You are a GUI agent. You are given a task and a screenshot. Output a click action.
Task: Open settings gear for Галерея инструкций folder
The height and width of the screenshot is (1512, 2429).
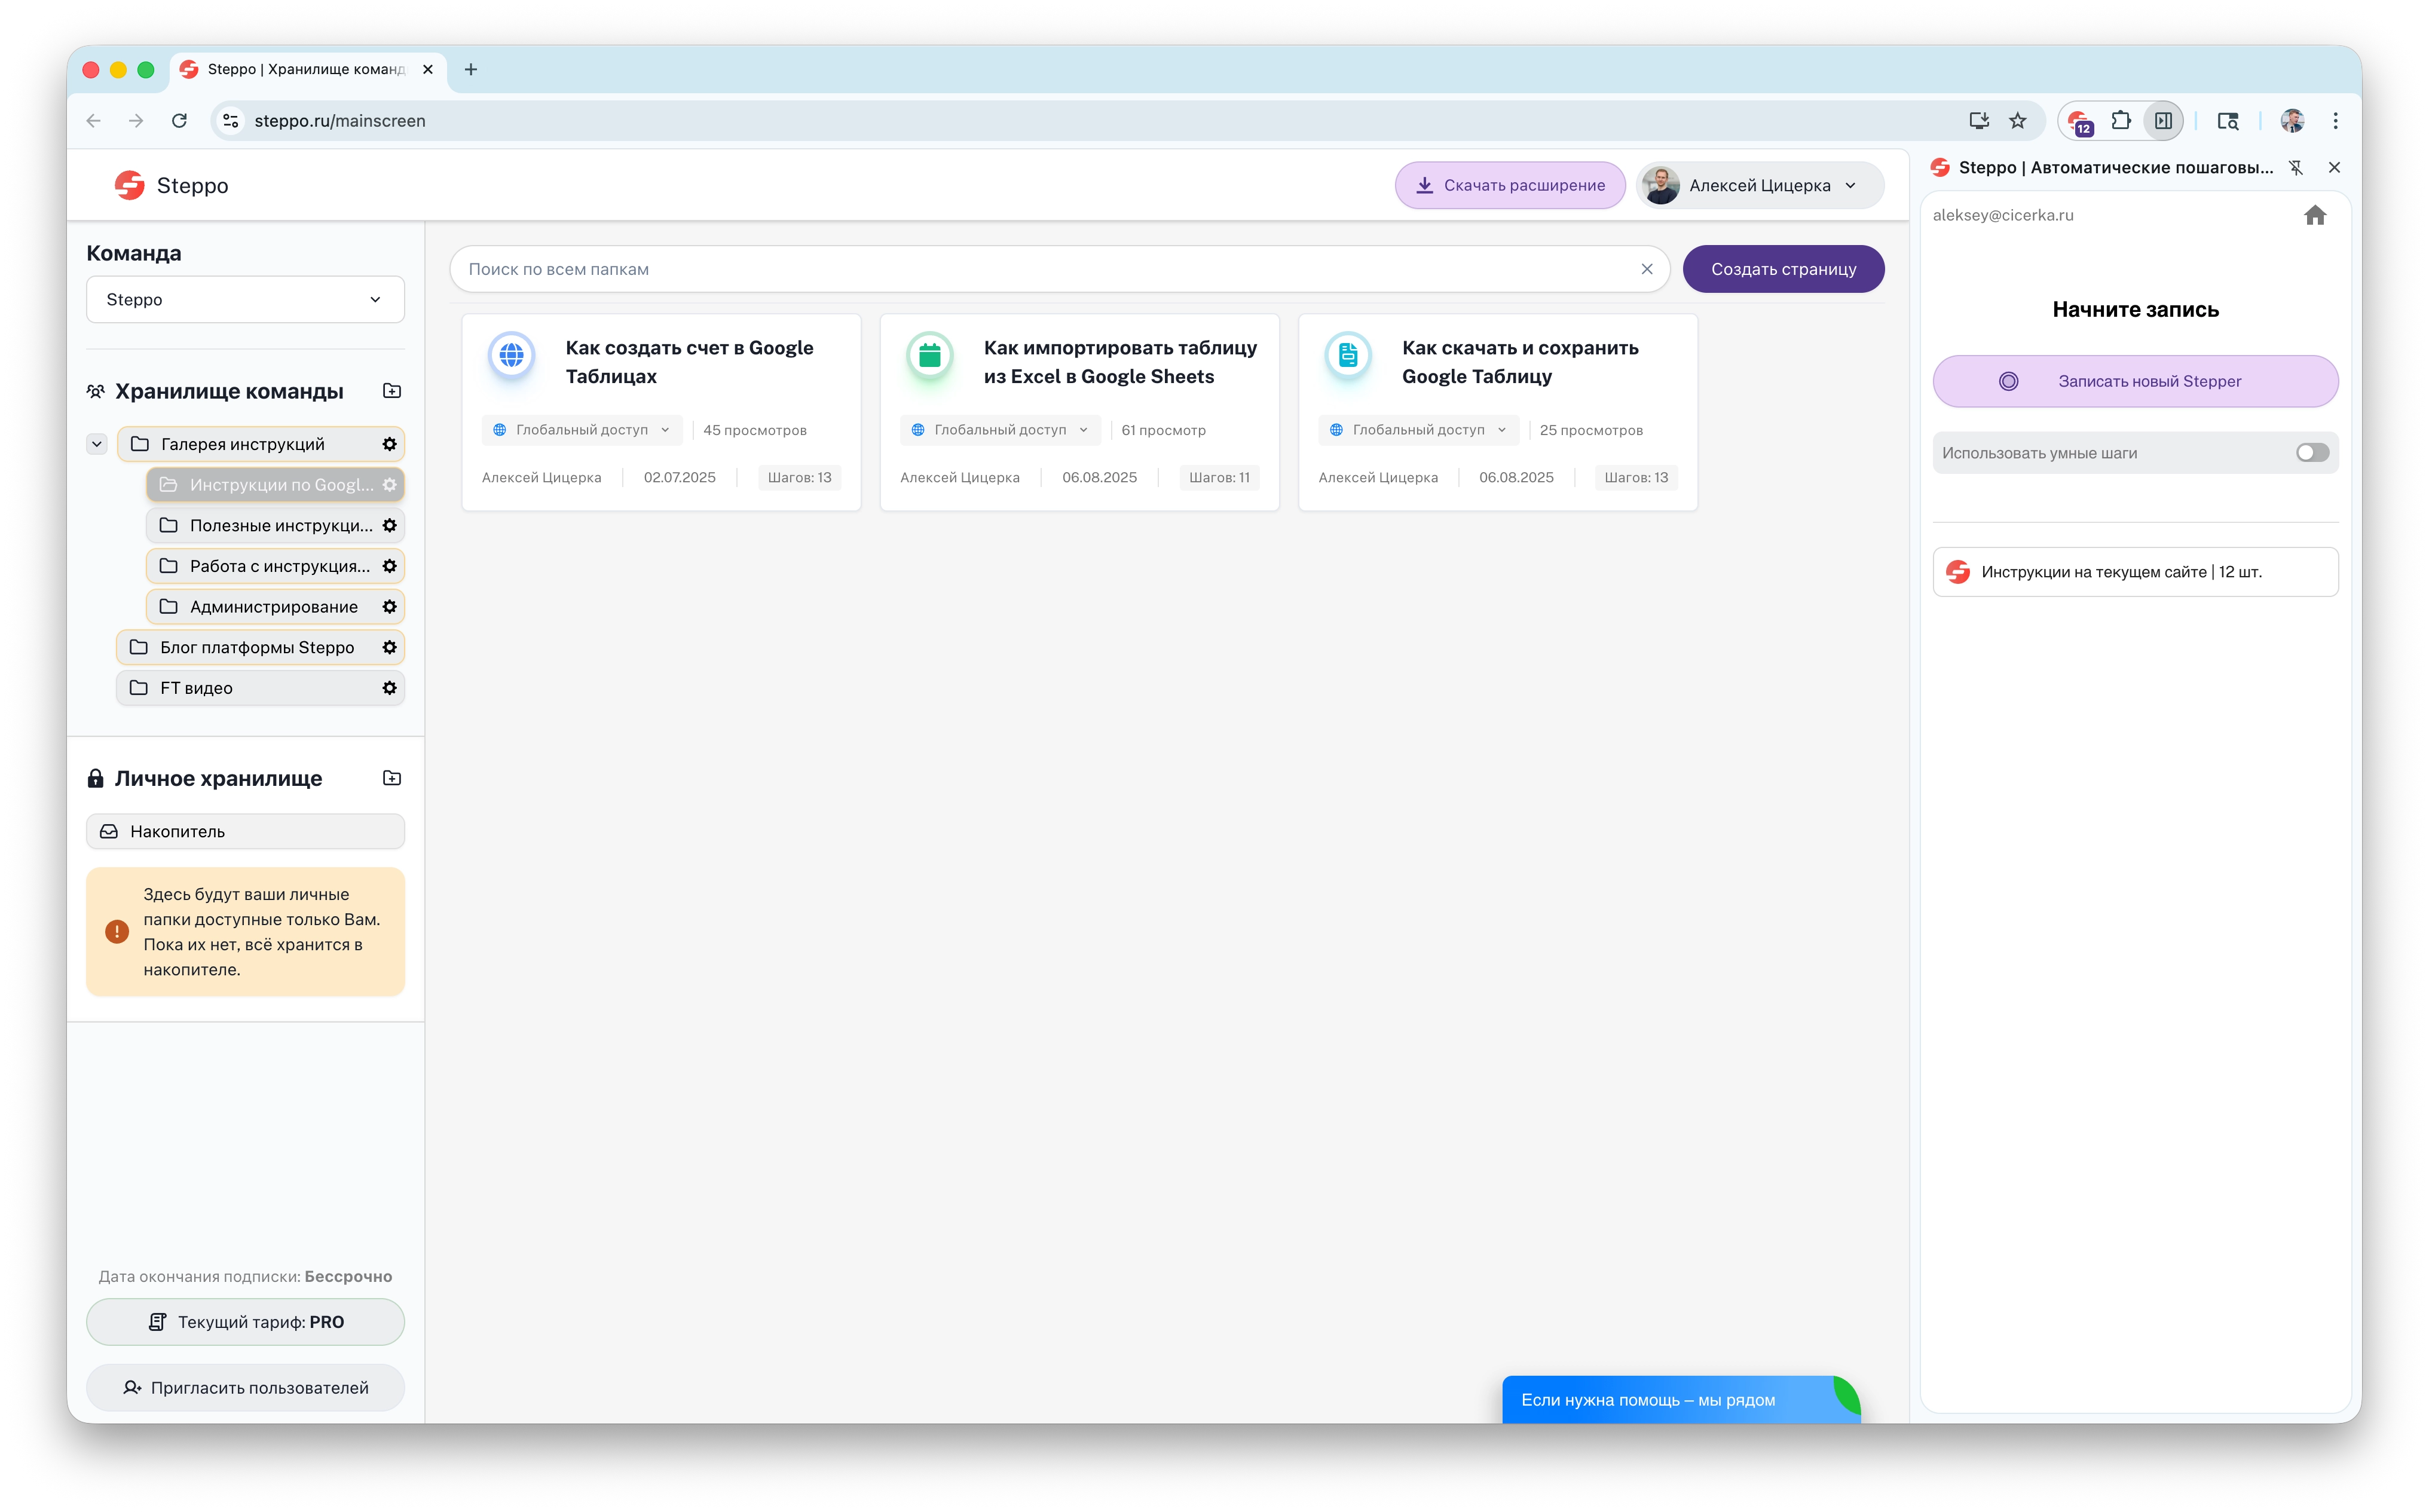click(x=389, y=444)
